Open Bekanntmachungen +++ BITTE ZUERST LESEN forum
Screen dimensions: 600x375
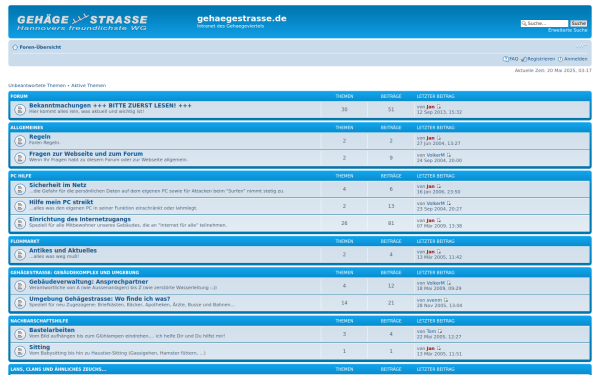tap(110, 106)
